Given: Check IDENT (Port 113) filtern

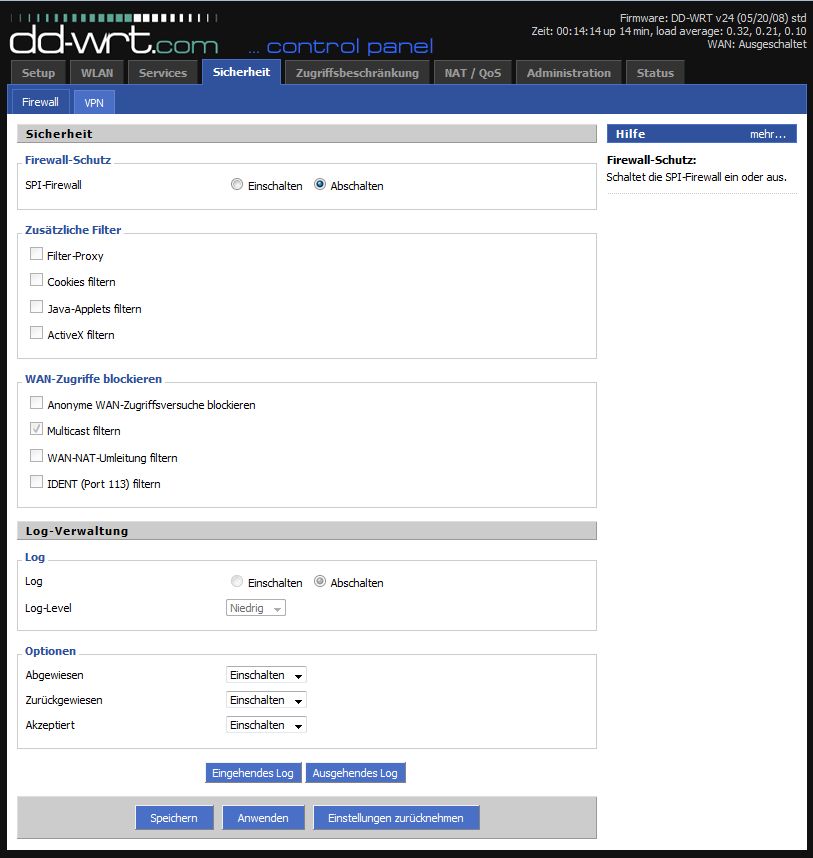Looking at the screenshot, I should (x=37, y=483).
